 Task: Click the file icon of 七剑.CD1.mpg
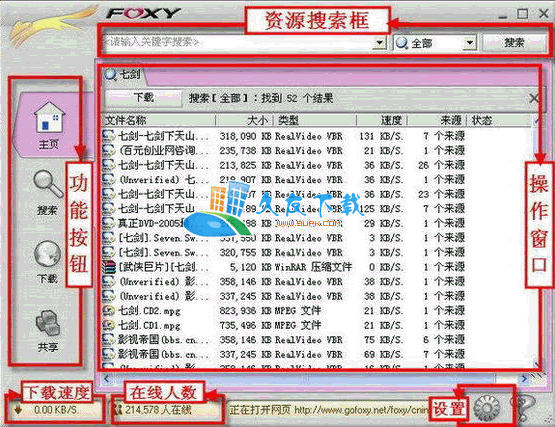click(x=109, y=325)
